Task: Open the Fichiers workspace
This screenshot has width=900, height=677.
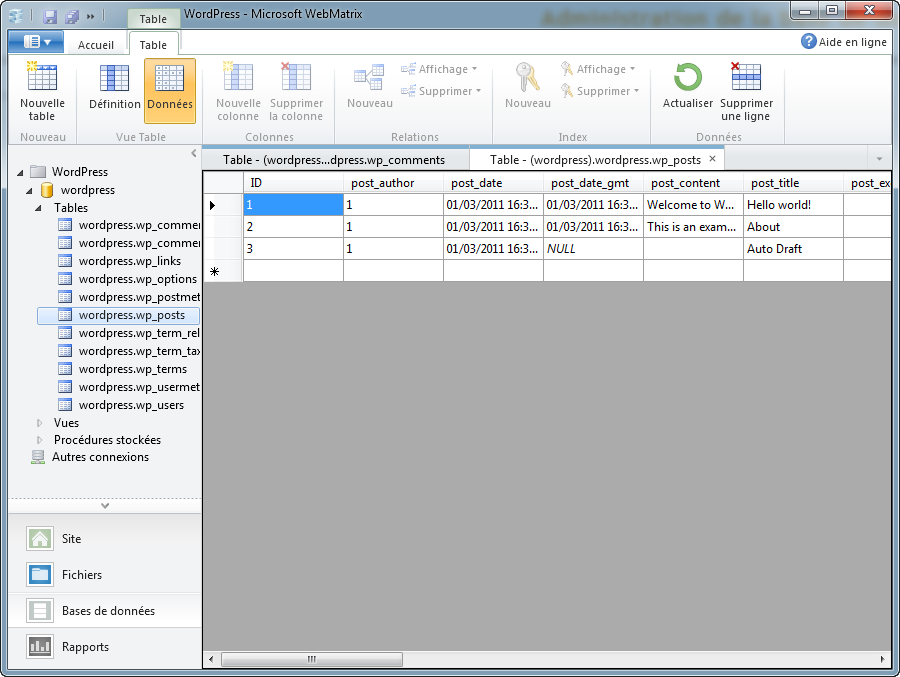Action: [81, 575]
